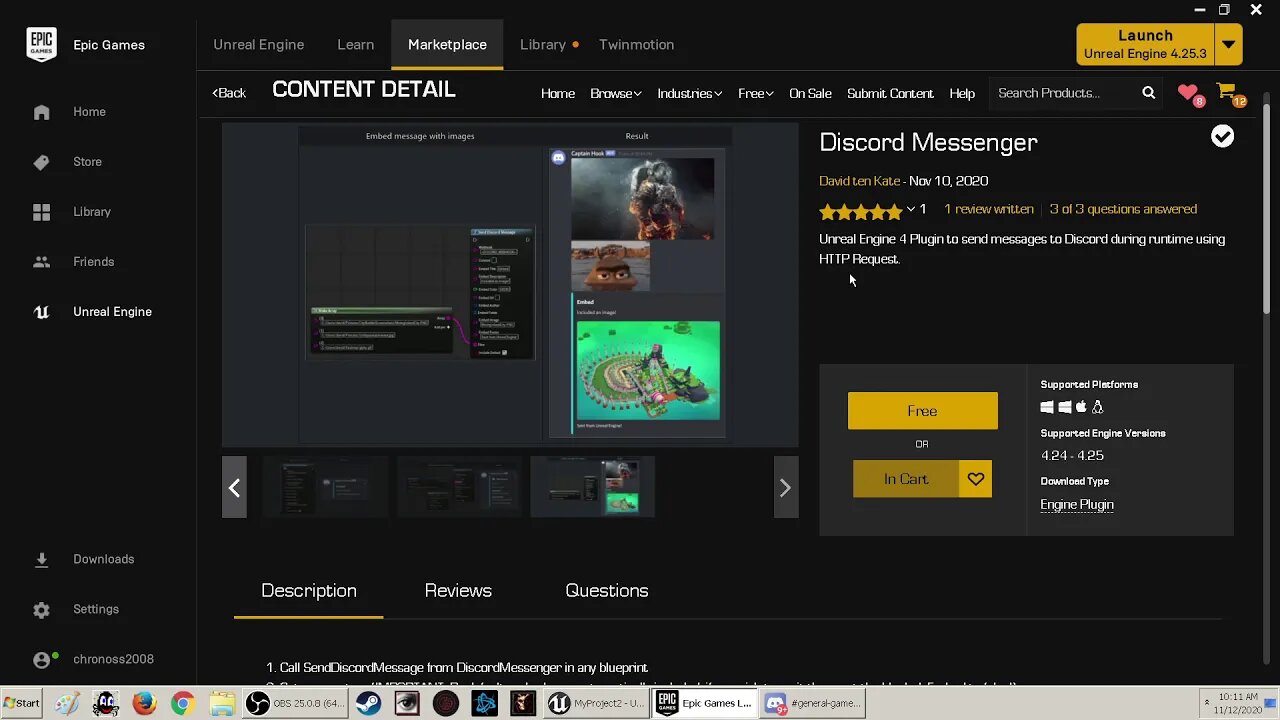Click the Free button
Screen dimensions: 1280x720
[x=922, y=411]
